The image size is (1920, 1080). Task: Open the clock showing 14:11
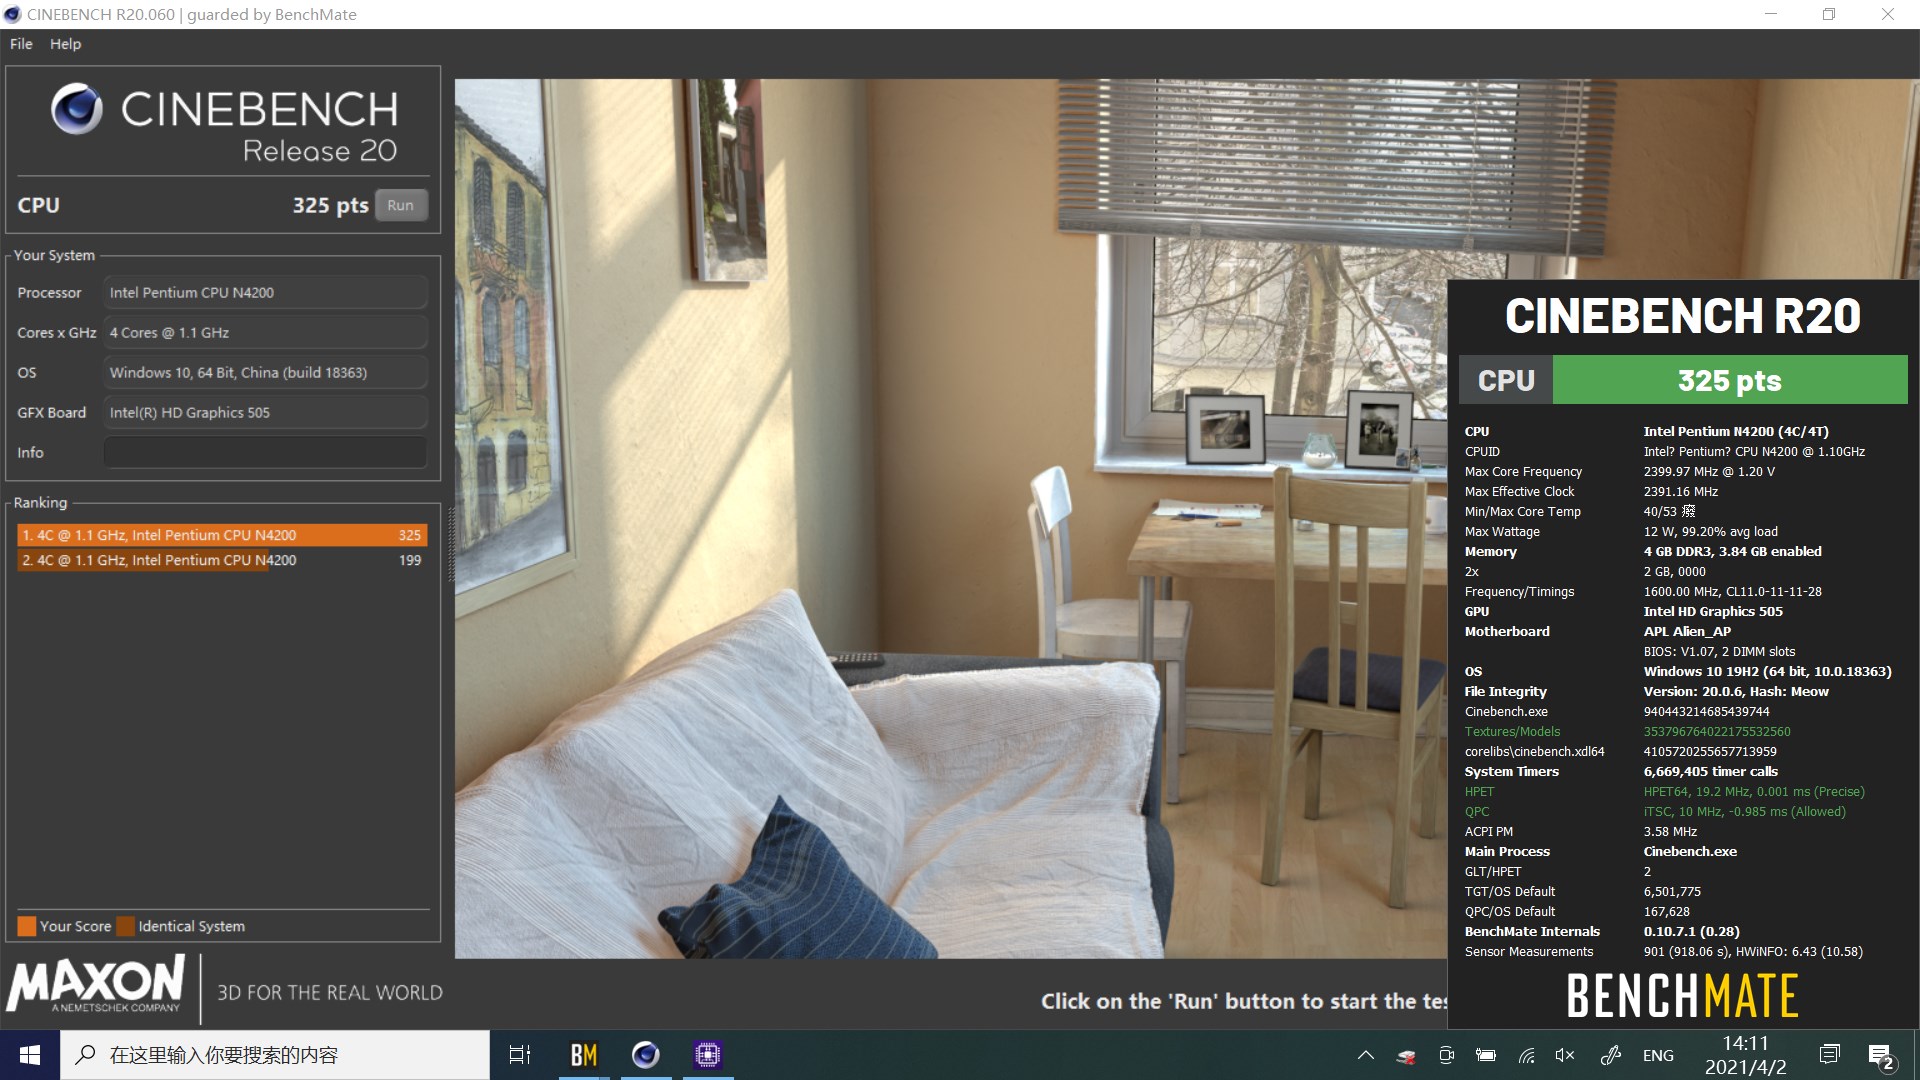[x=1745, y=1055]
